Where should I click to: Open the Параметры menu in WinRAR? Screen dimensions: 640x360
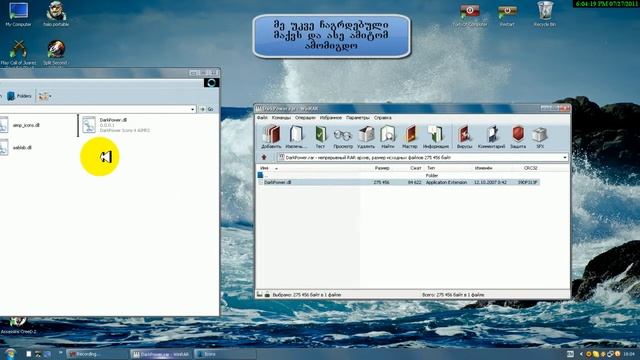358,118
